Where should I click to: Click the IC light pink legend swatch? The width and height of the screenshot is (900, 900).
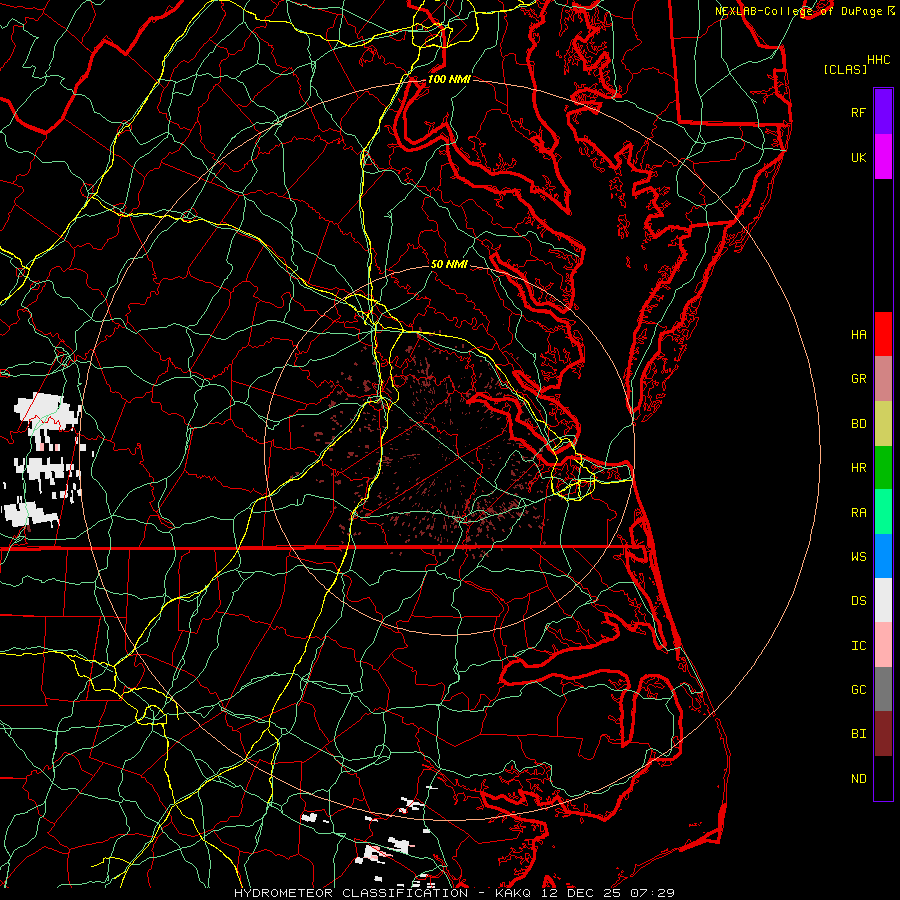click(x=883, y=645)
